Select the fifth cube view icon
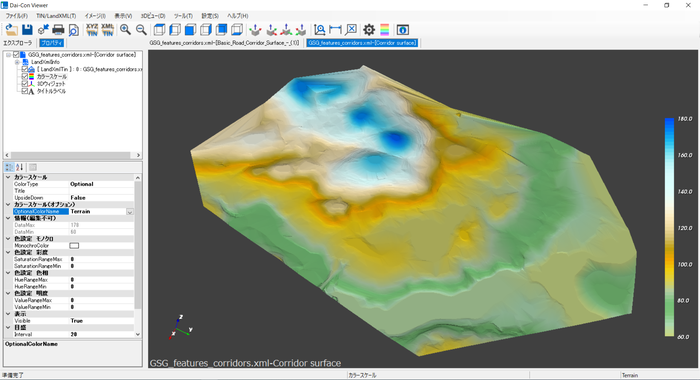The image size is (700, 380). tap(221, 30)
